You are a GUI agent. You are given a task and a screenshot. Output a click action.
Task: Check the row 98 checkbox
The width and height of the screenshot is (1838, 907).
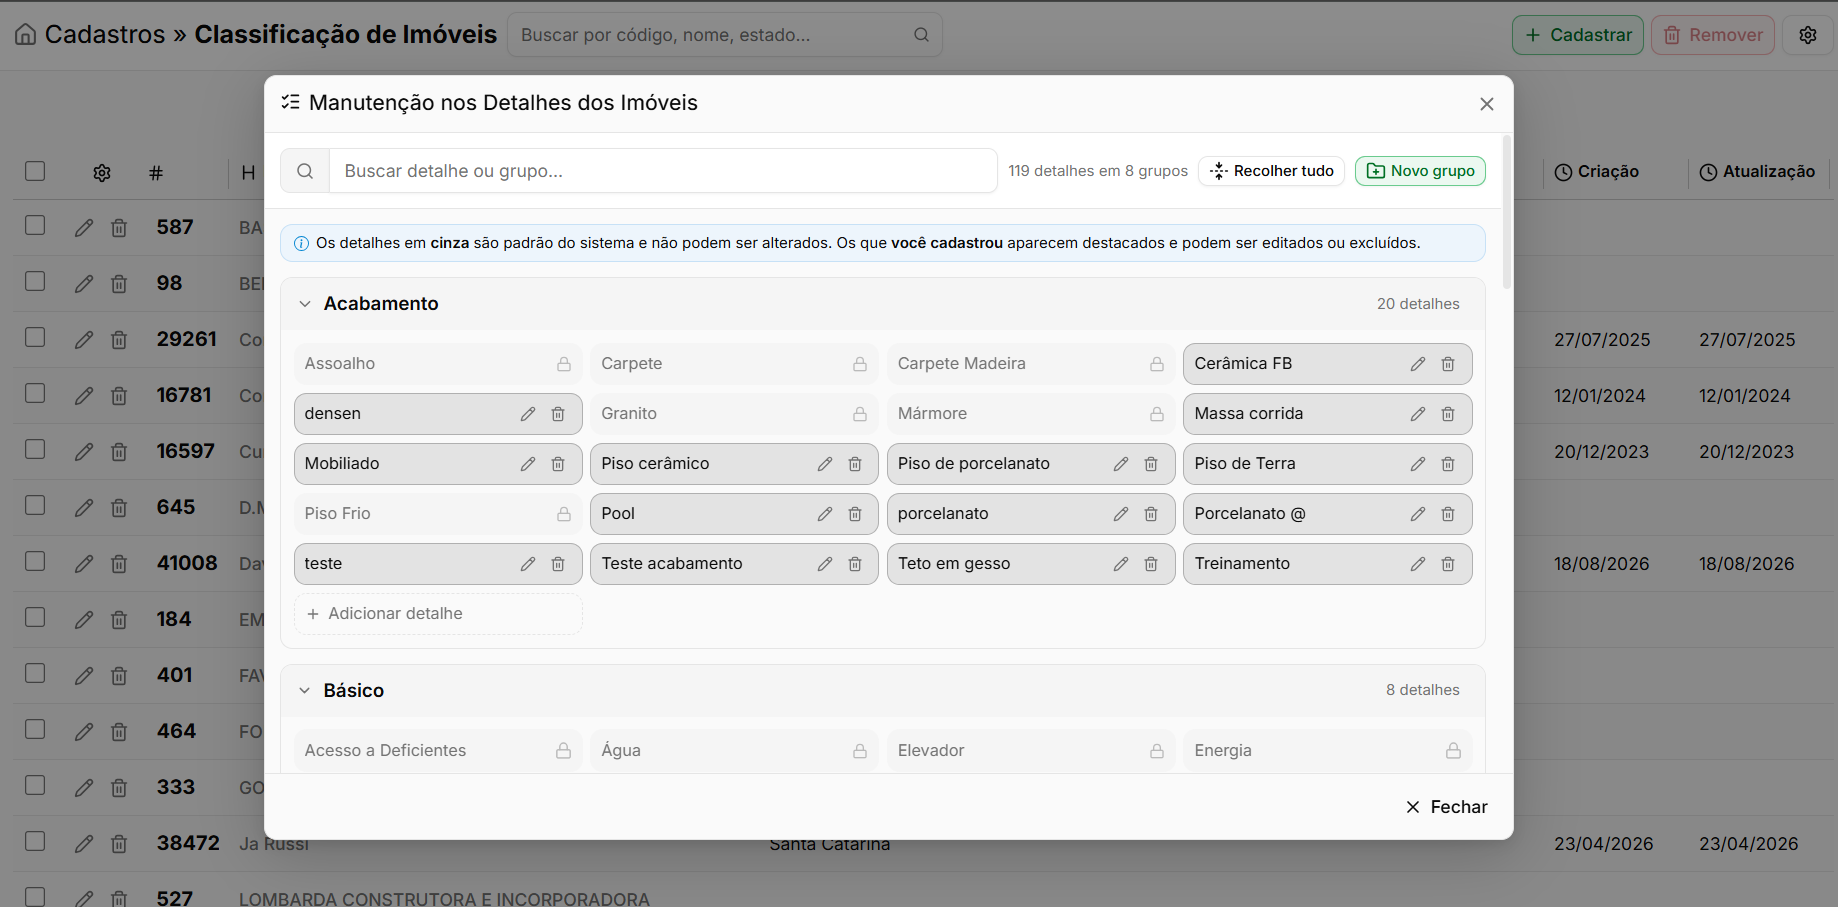point(35,281)
